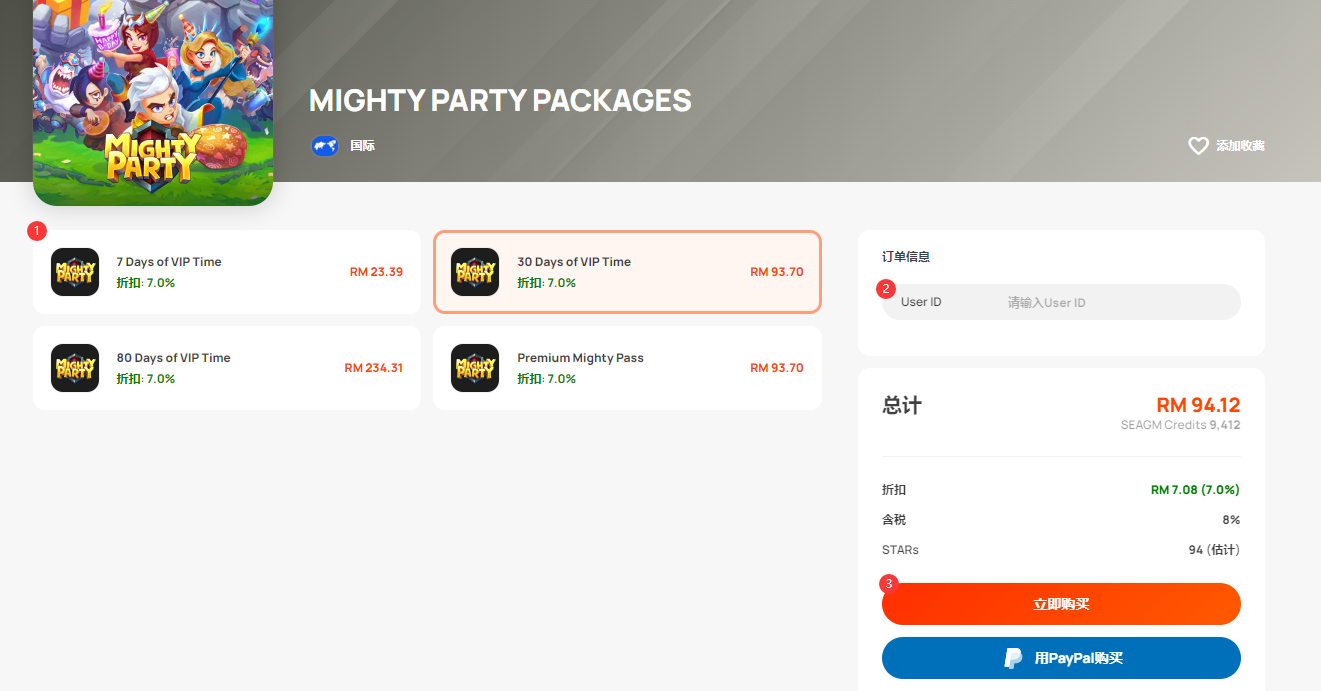Open the Mighty Party game cover image
The image size is (1321, 691).
(153, 95)
